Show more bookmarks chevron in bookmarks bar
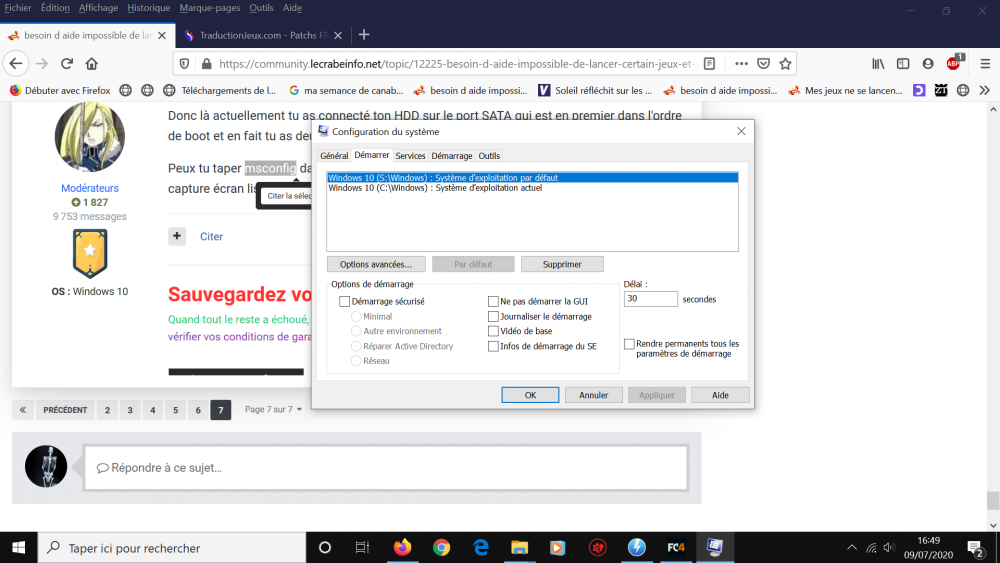Image resolution: width=1000 pixels, height=563 pixels. [985, 91]
